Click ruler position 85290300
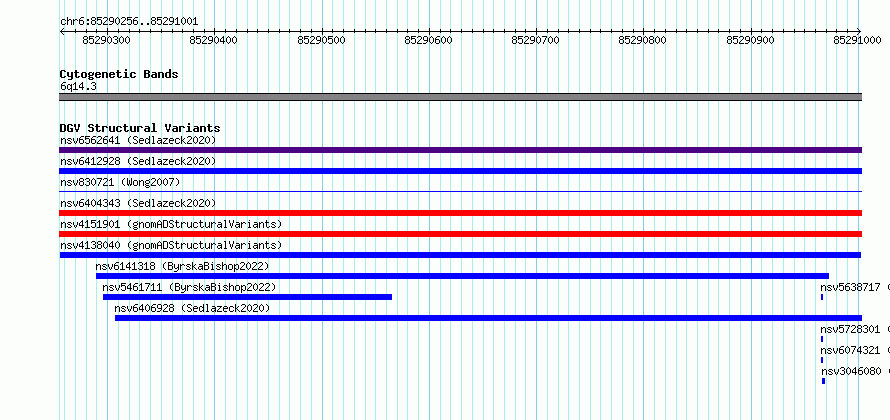 click(x=106, y=40)
